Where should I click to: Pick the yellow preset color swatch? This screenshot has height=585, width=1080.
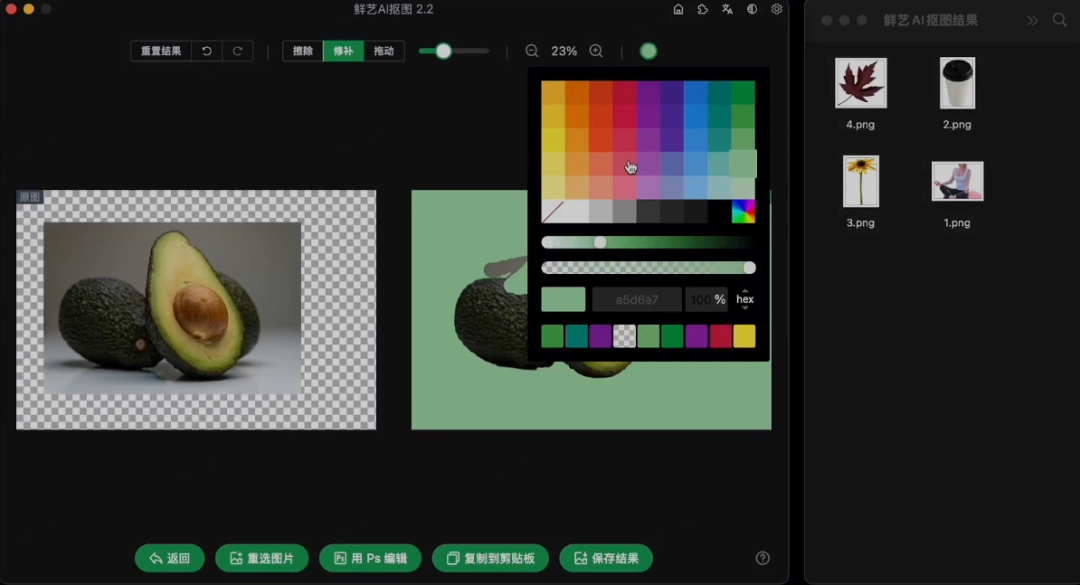(744, 336)
